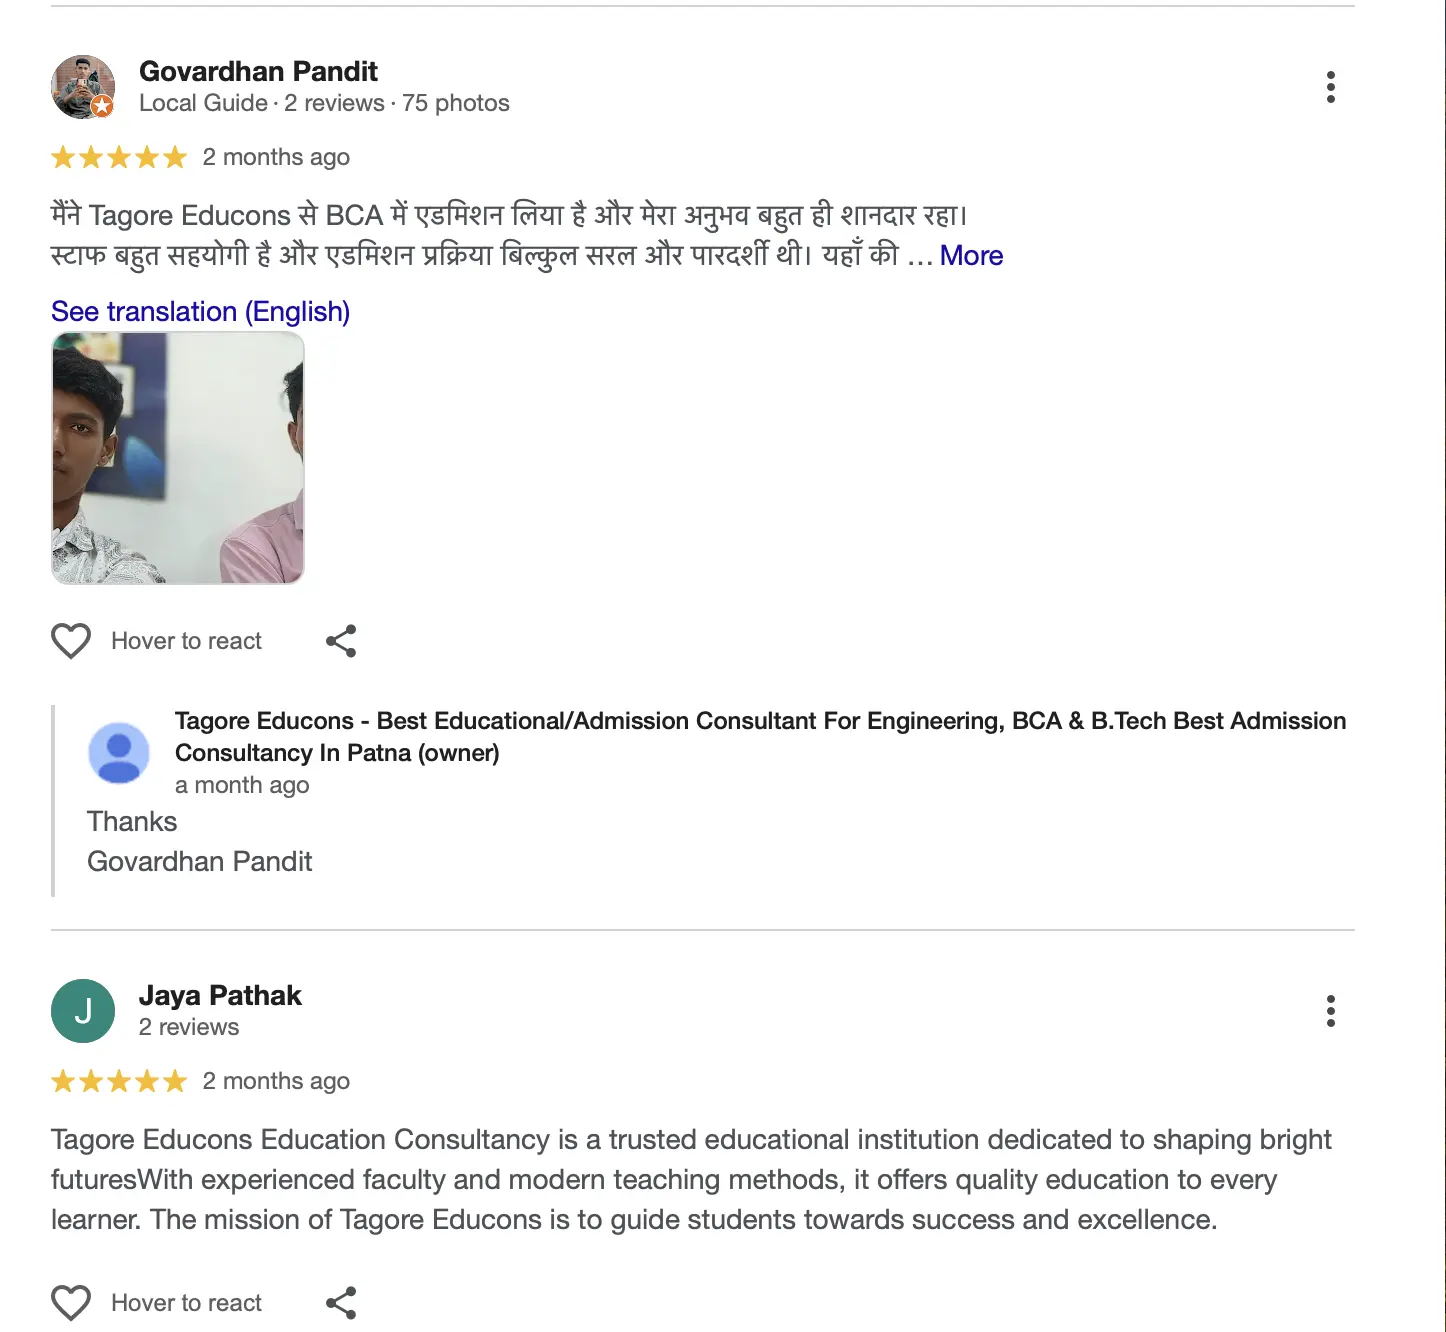Click the five-star rating on Jaya Pathak's review

point(119,1081)
